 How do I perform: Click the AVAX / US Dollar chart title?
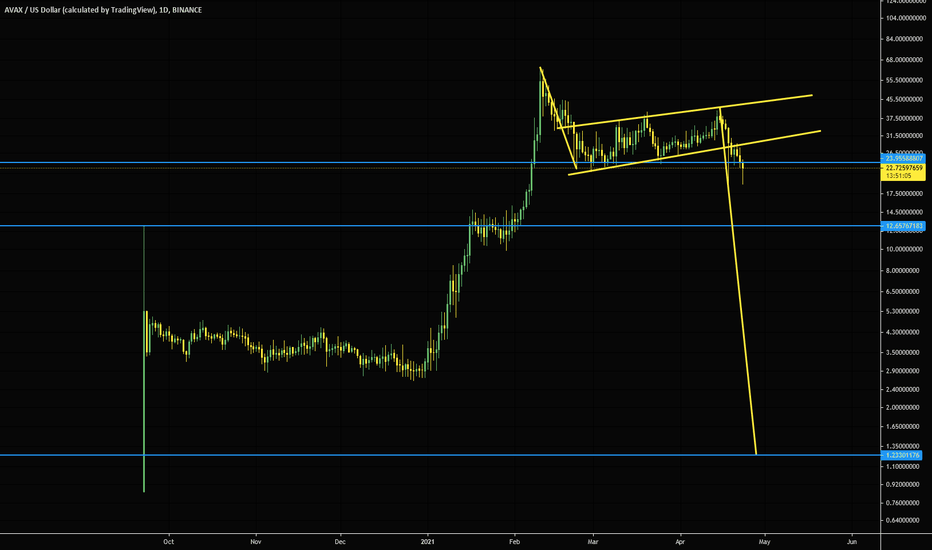pyautogui.click(x=103, y=10)
